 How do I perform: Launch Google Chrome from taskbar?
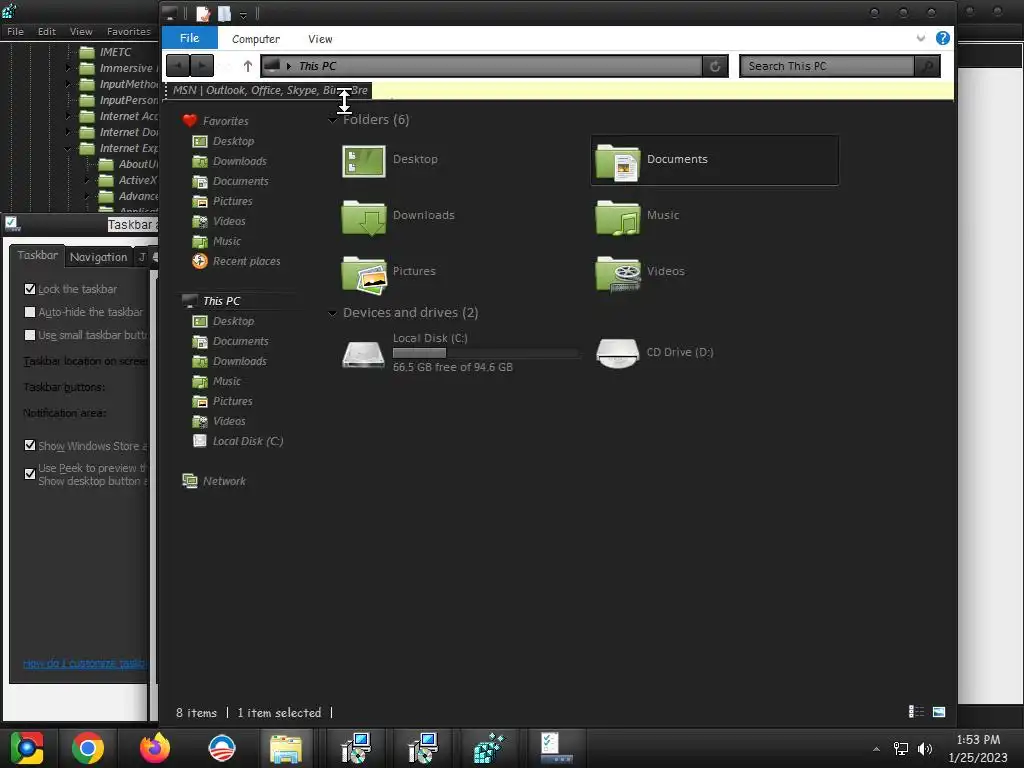click(88, 748)
